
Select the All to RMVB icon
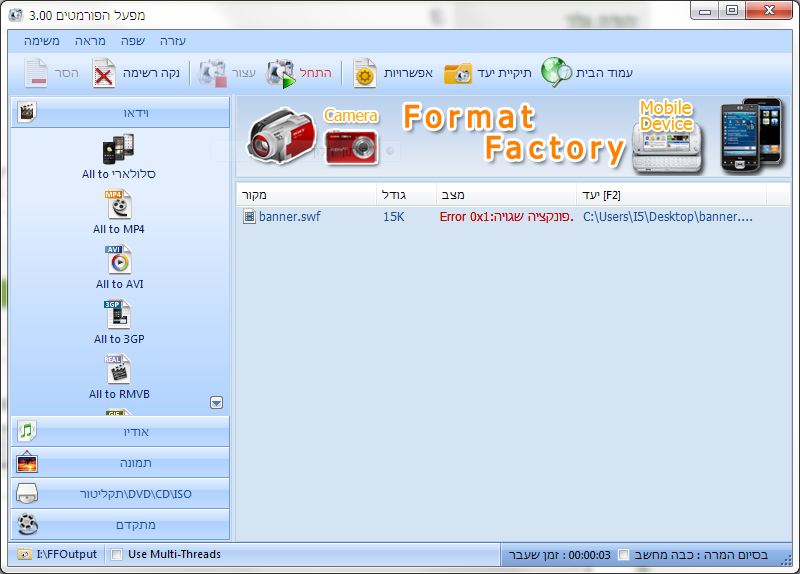[118, 370]
